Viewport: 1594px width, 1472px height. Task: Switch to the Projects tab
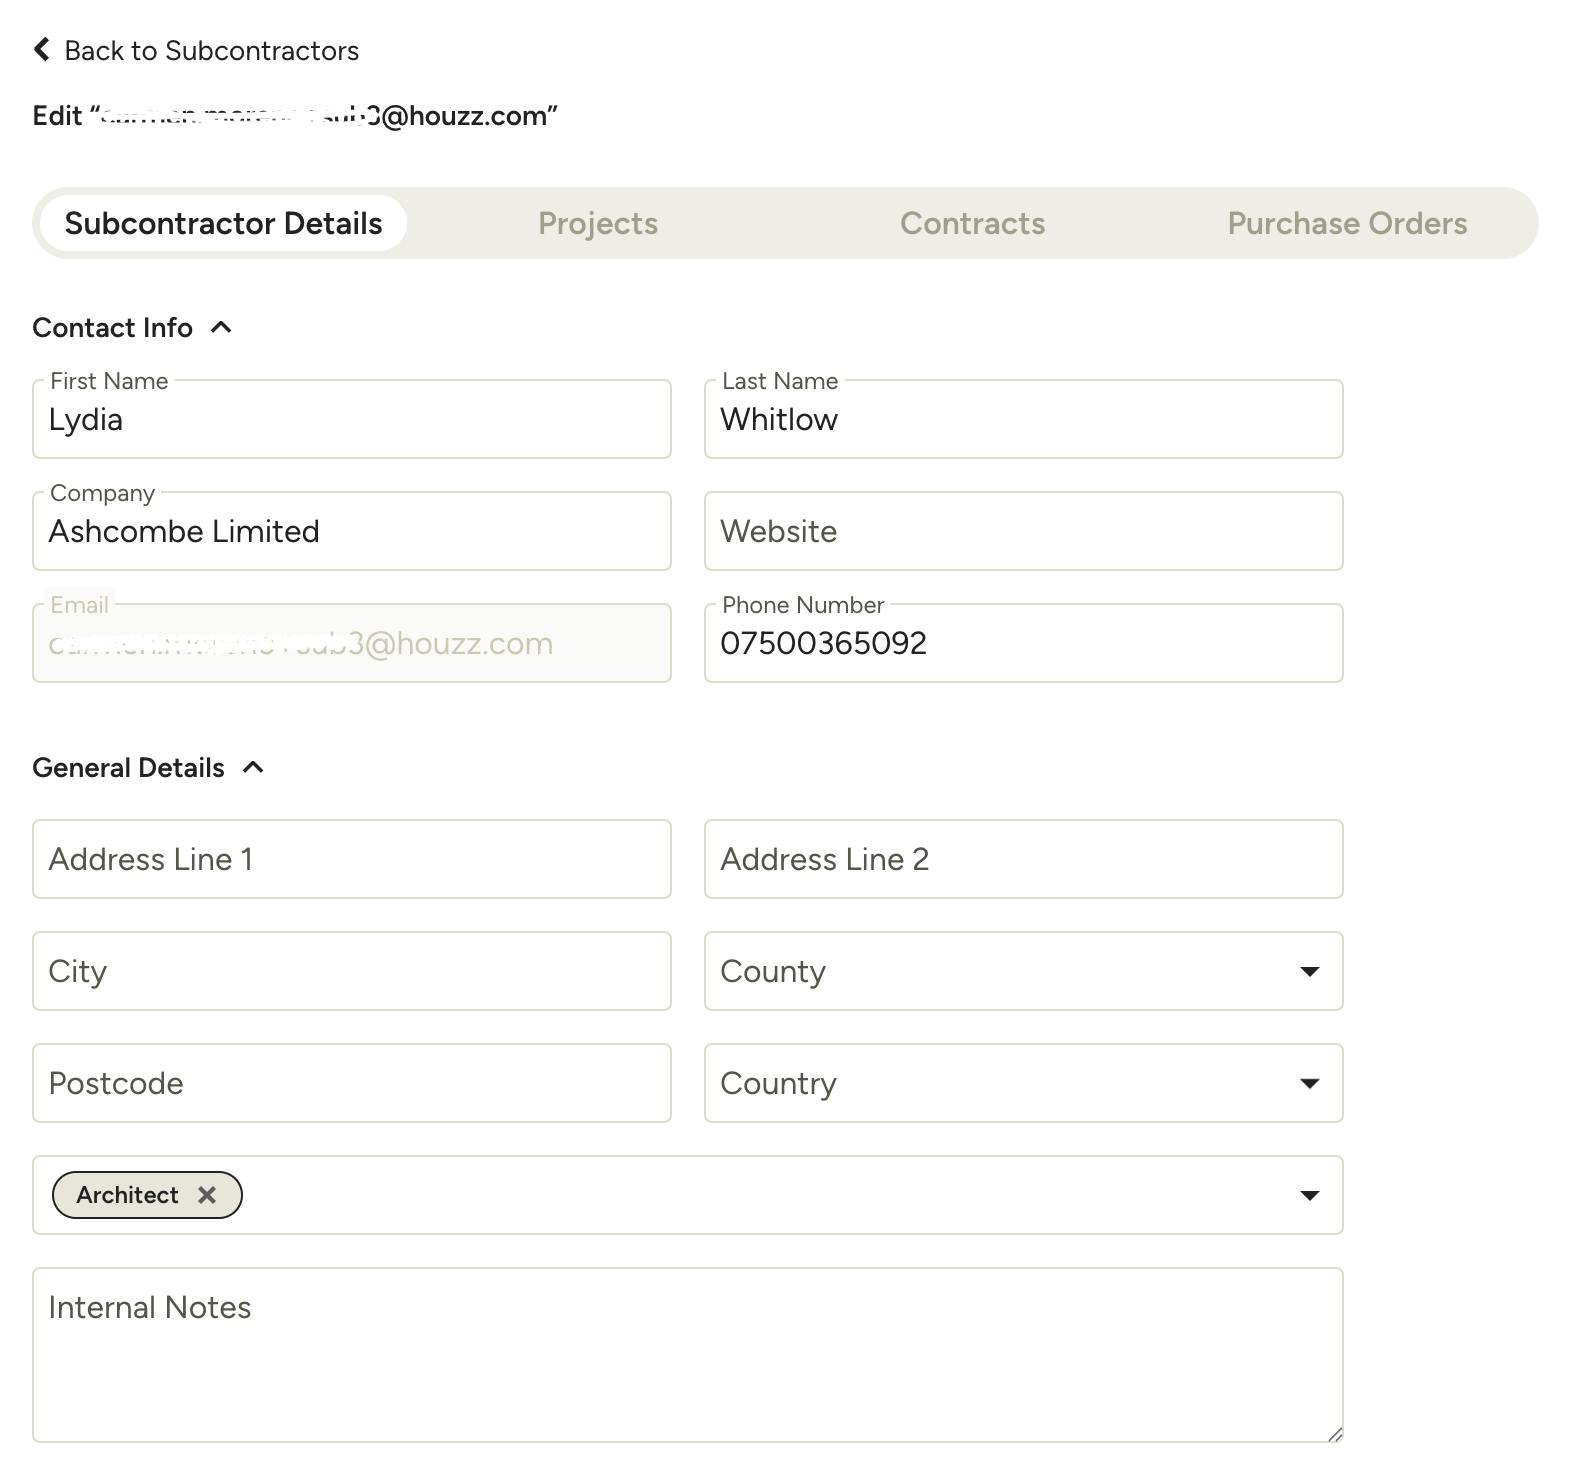tap(598, 223)
